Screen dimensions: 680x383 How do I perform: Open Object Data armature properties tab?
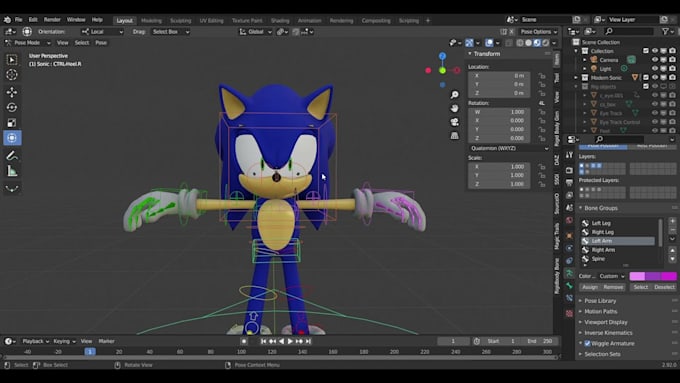569,274
